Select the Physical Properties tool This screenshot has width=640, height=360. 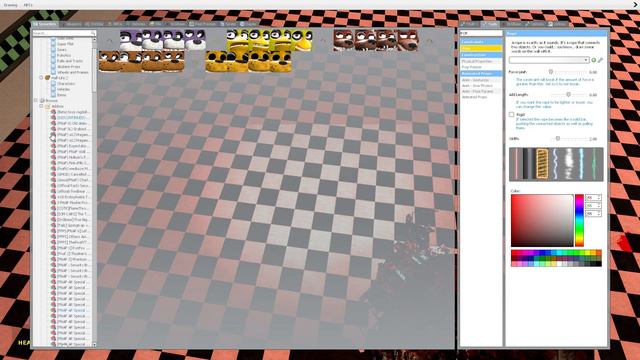[481, 61]
